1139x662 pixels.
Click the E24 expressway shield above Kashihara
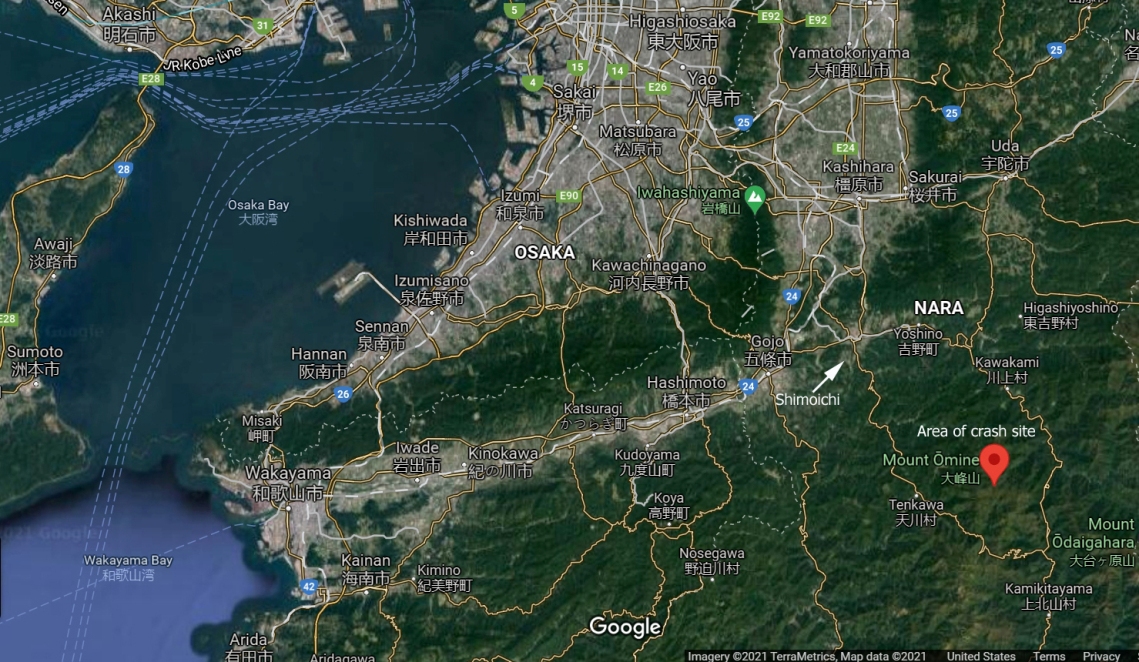[846, 148]
